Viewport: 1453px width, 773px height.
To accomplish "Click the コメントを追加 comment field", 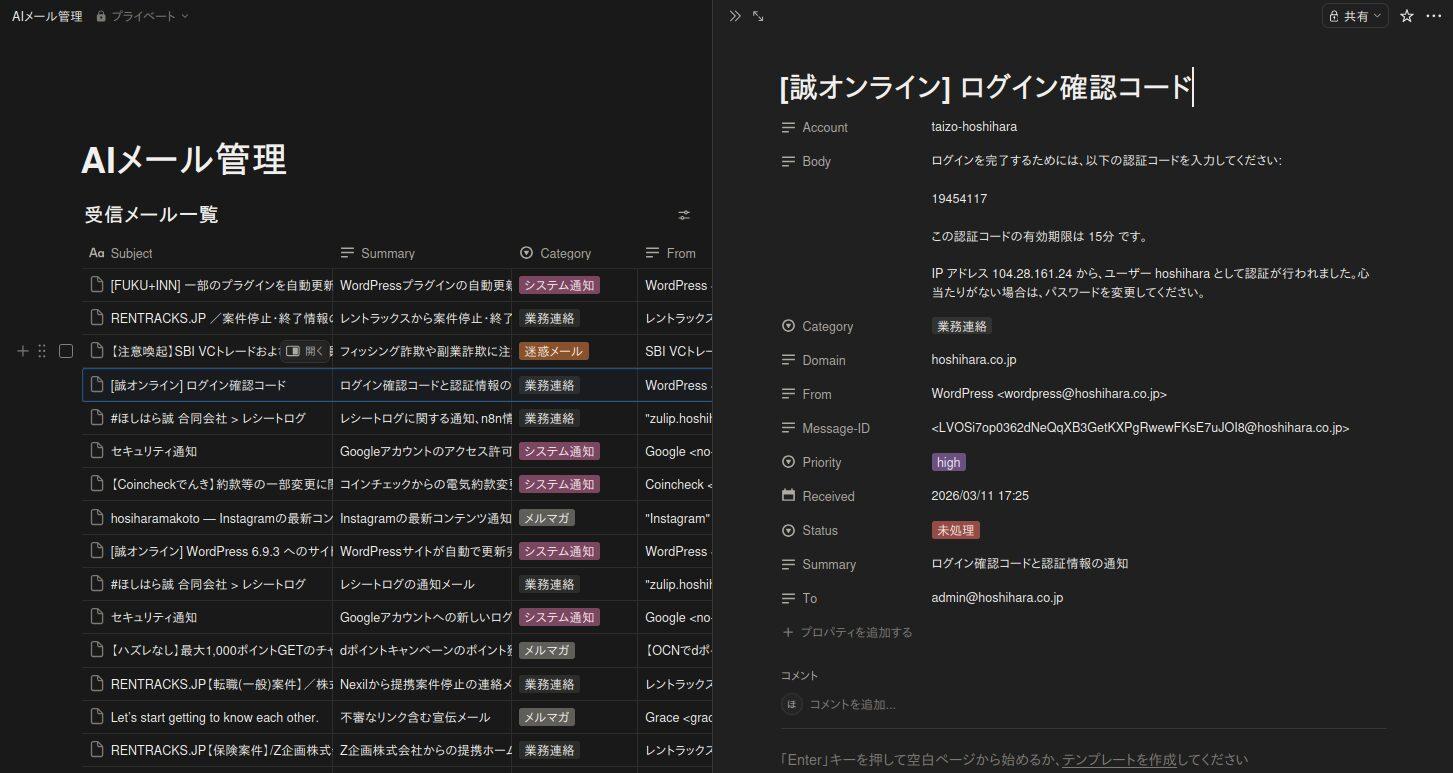I will [852, 704].
